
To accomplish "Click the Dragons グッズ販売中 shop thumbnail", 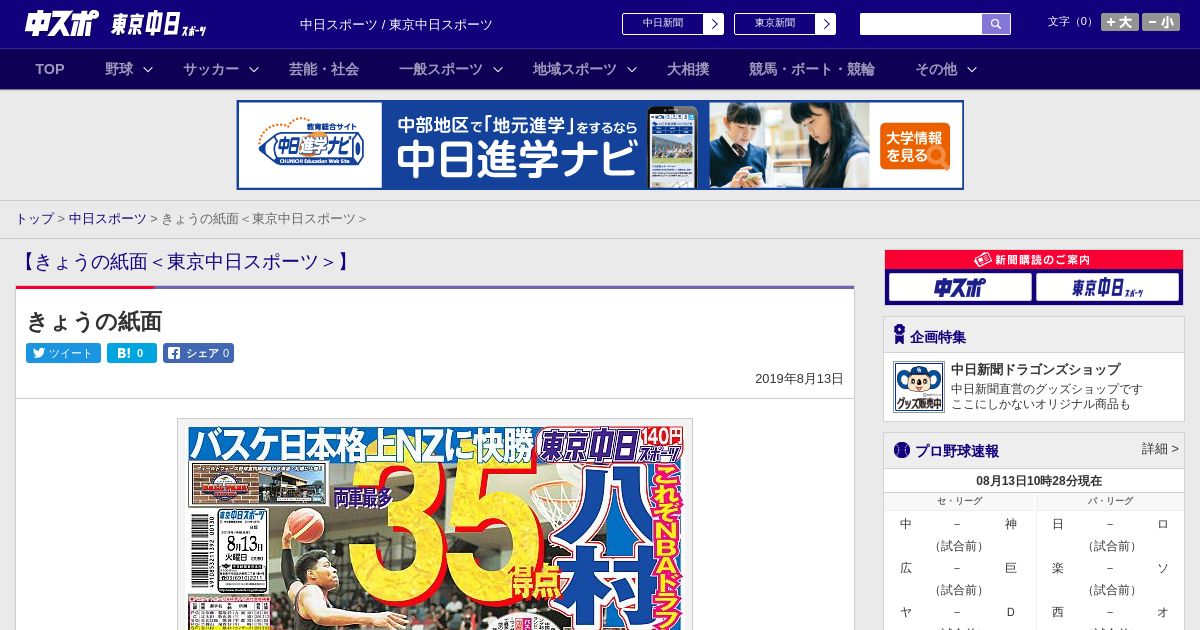I will (x=919, y=387).
